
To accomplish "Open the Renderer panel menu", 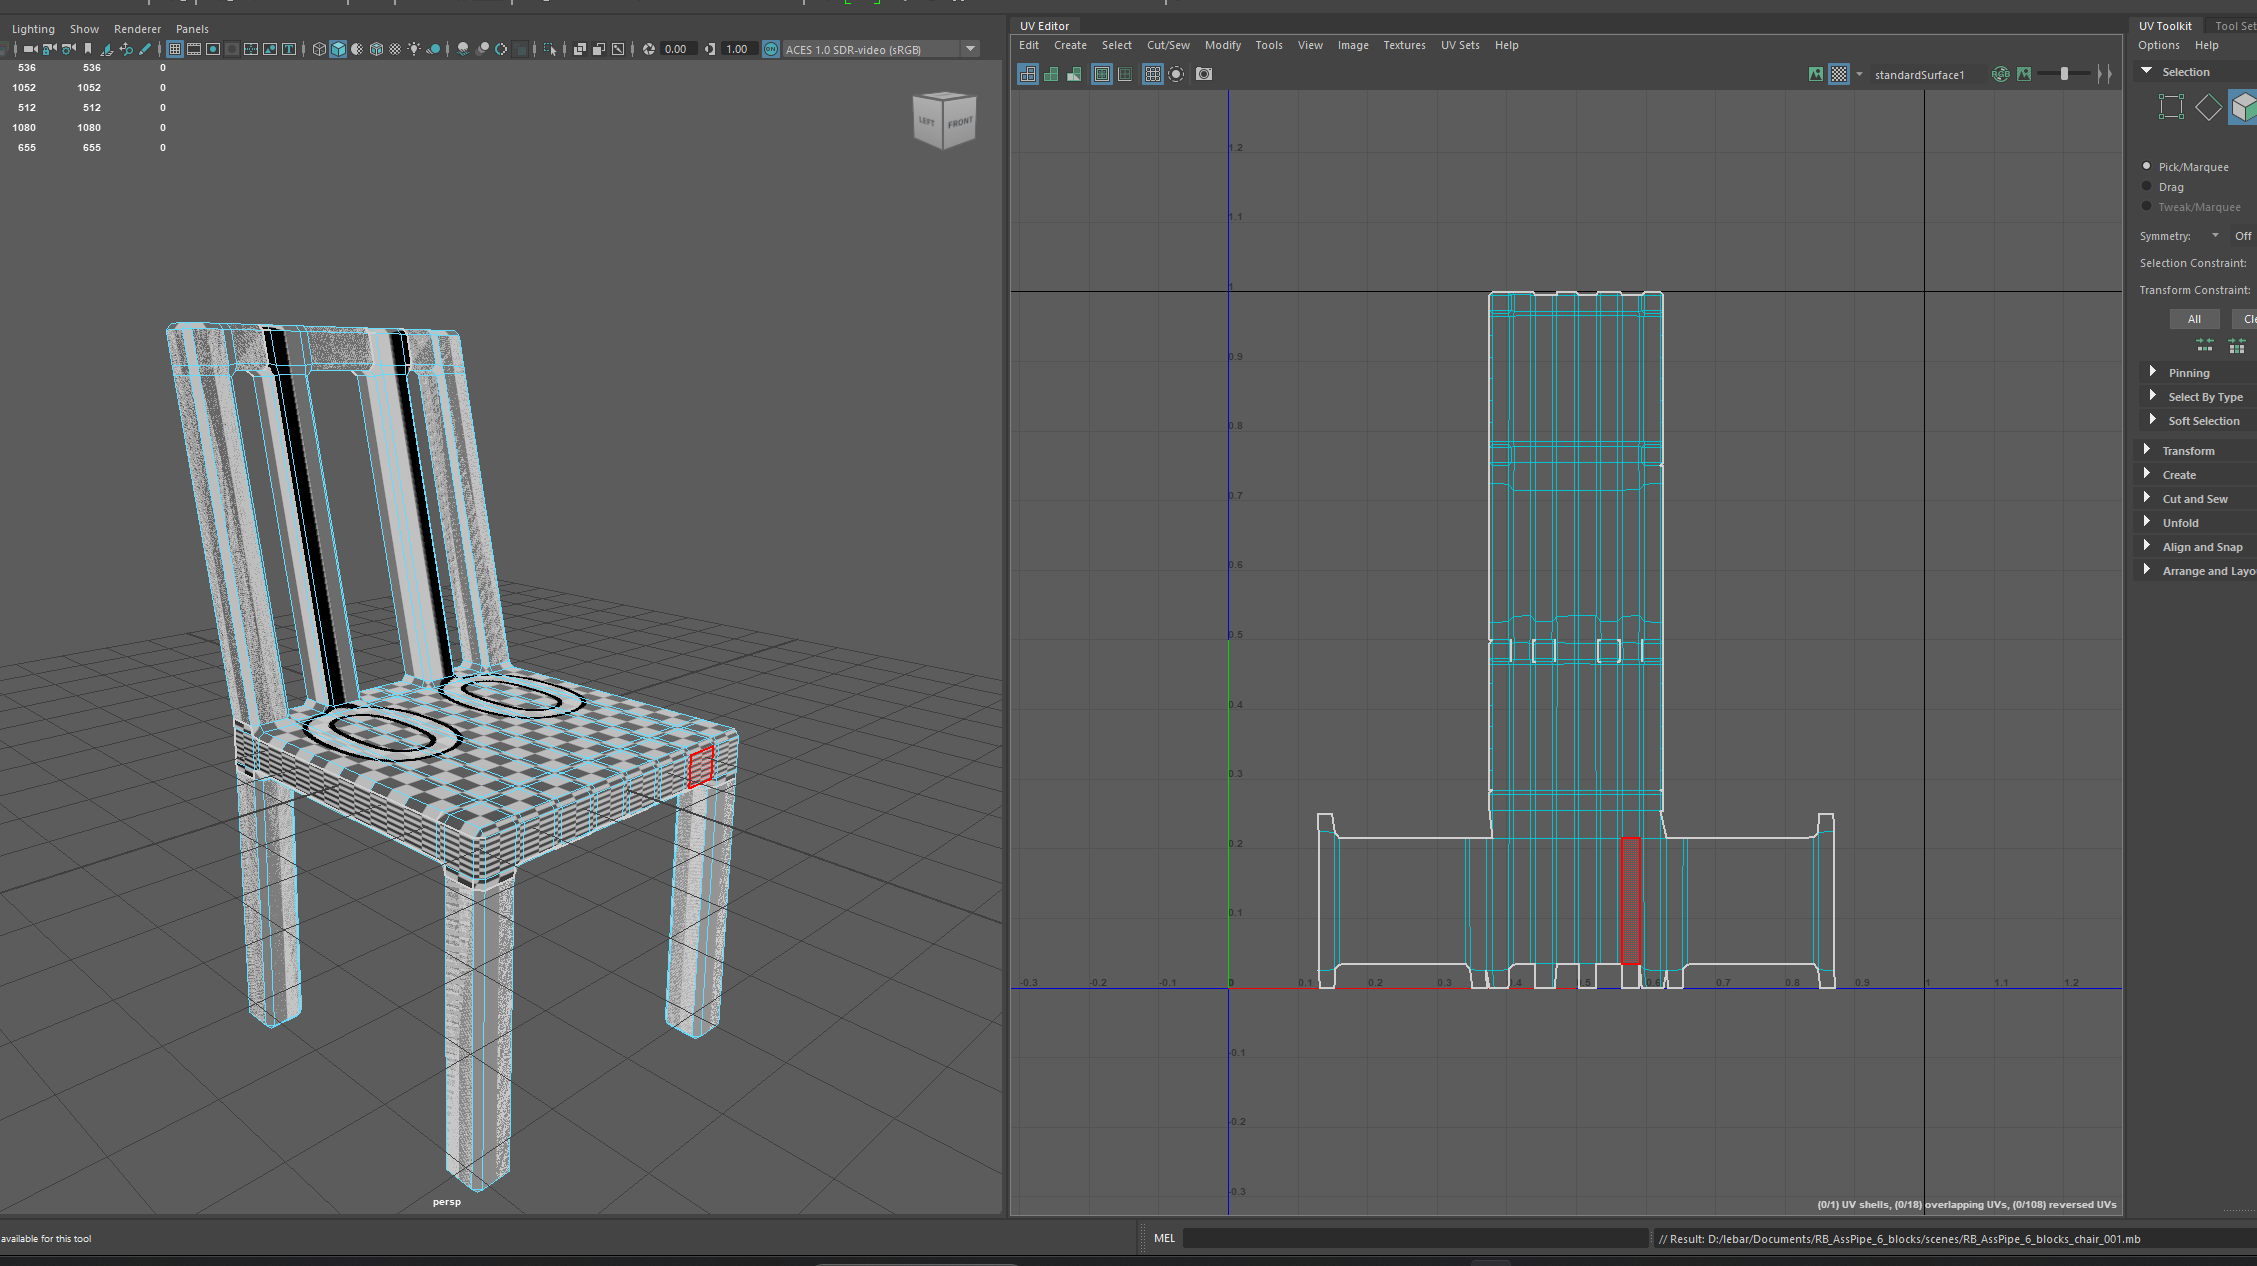I will pyautogui.click(x=137, y=29).
